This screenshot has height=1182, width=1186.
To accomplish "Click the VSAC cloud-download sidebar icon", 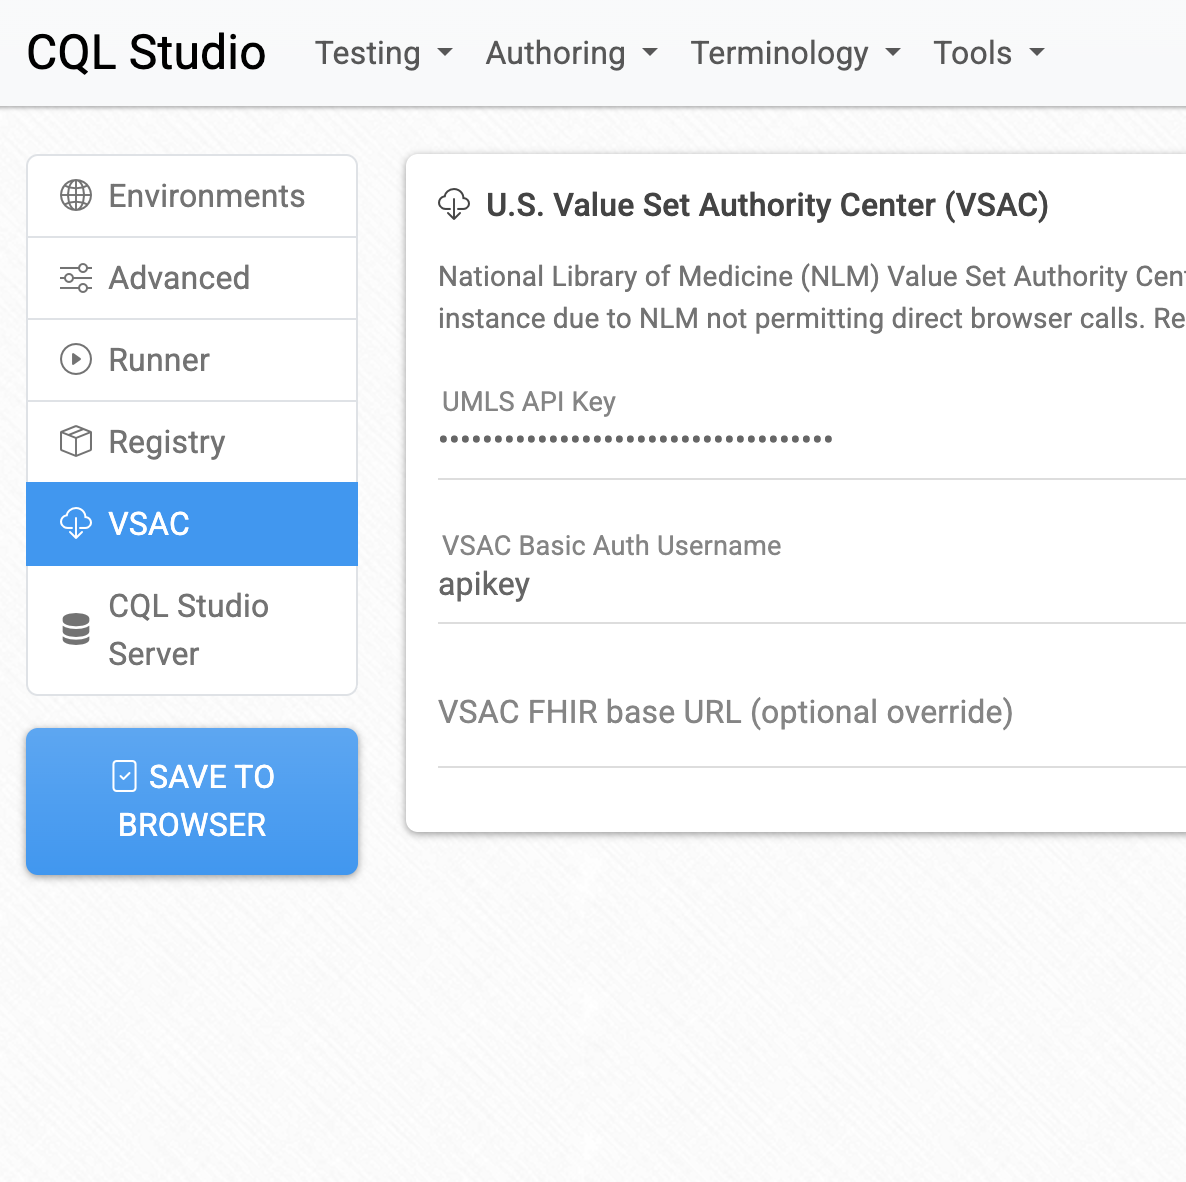I will (x=76, y=523).
